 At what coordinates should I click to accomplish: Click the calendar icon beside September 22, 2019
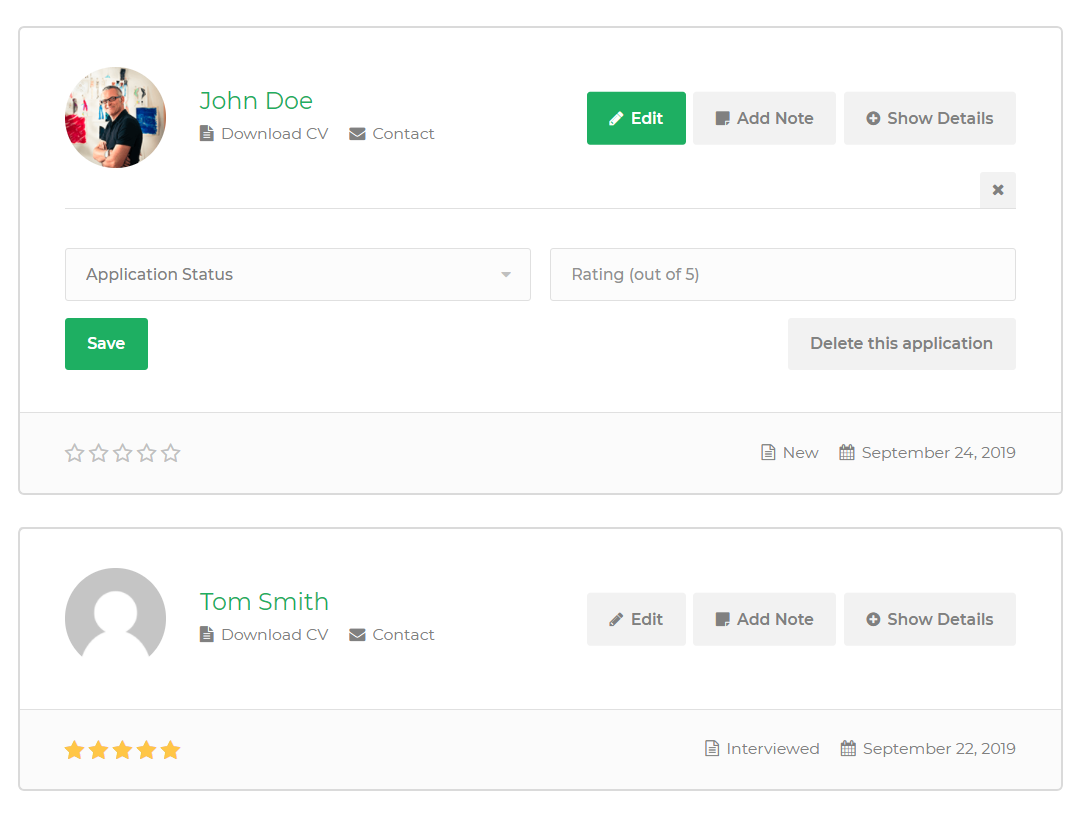tap(848, 749)
